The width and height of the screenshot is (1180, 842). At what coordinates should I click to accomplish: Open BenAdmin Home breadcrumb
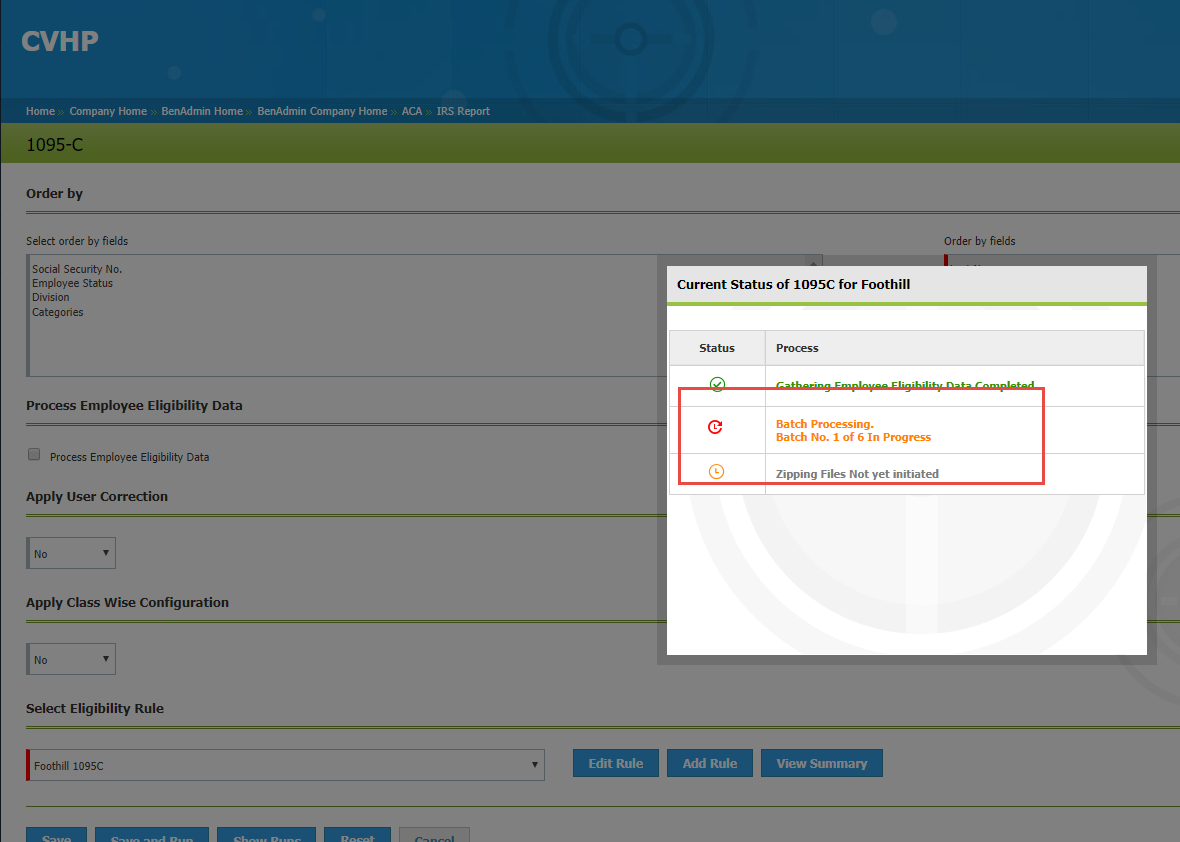click(202, 111)
